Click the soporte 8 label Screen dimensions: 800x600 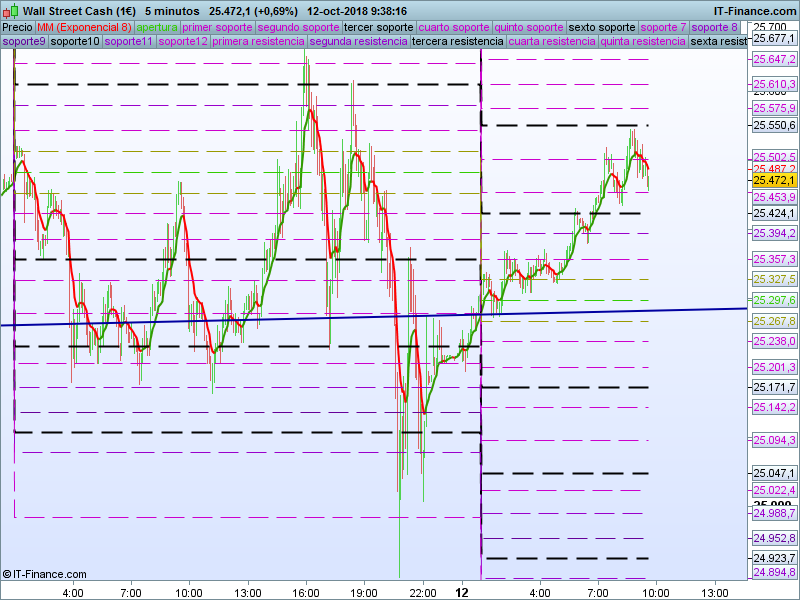pyautogui.click(x=714, y=27)
